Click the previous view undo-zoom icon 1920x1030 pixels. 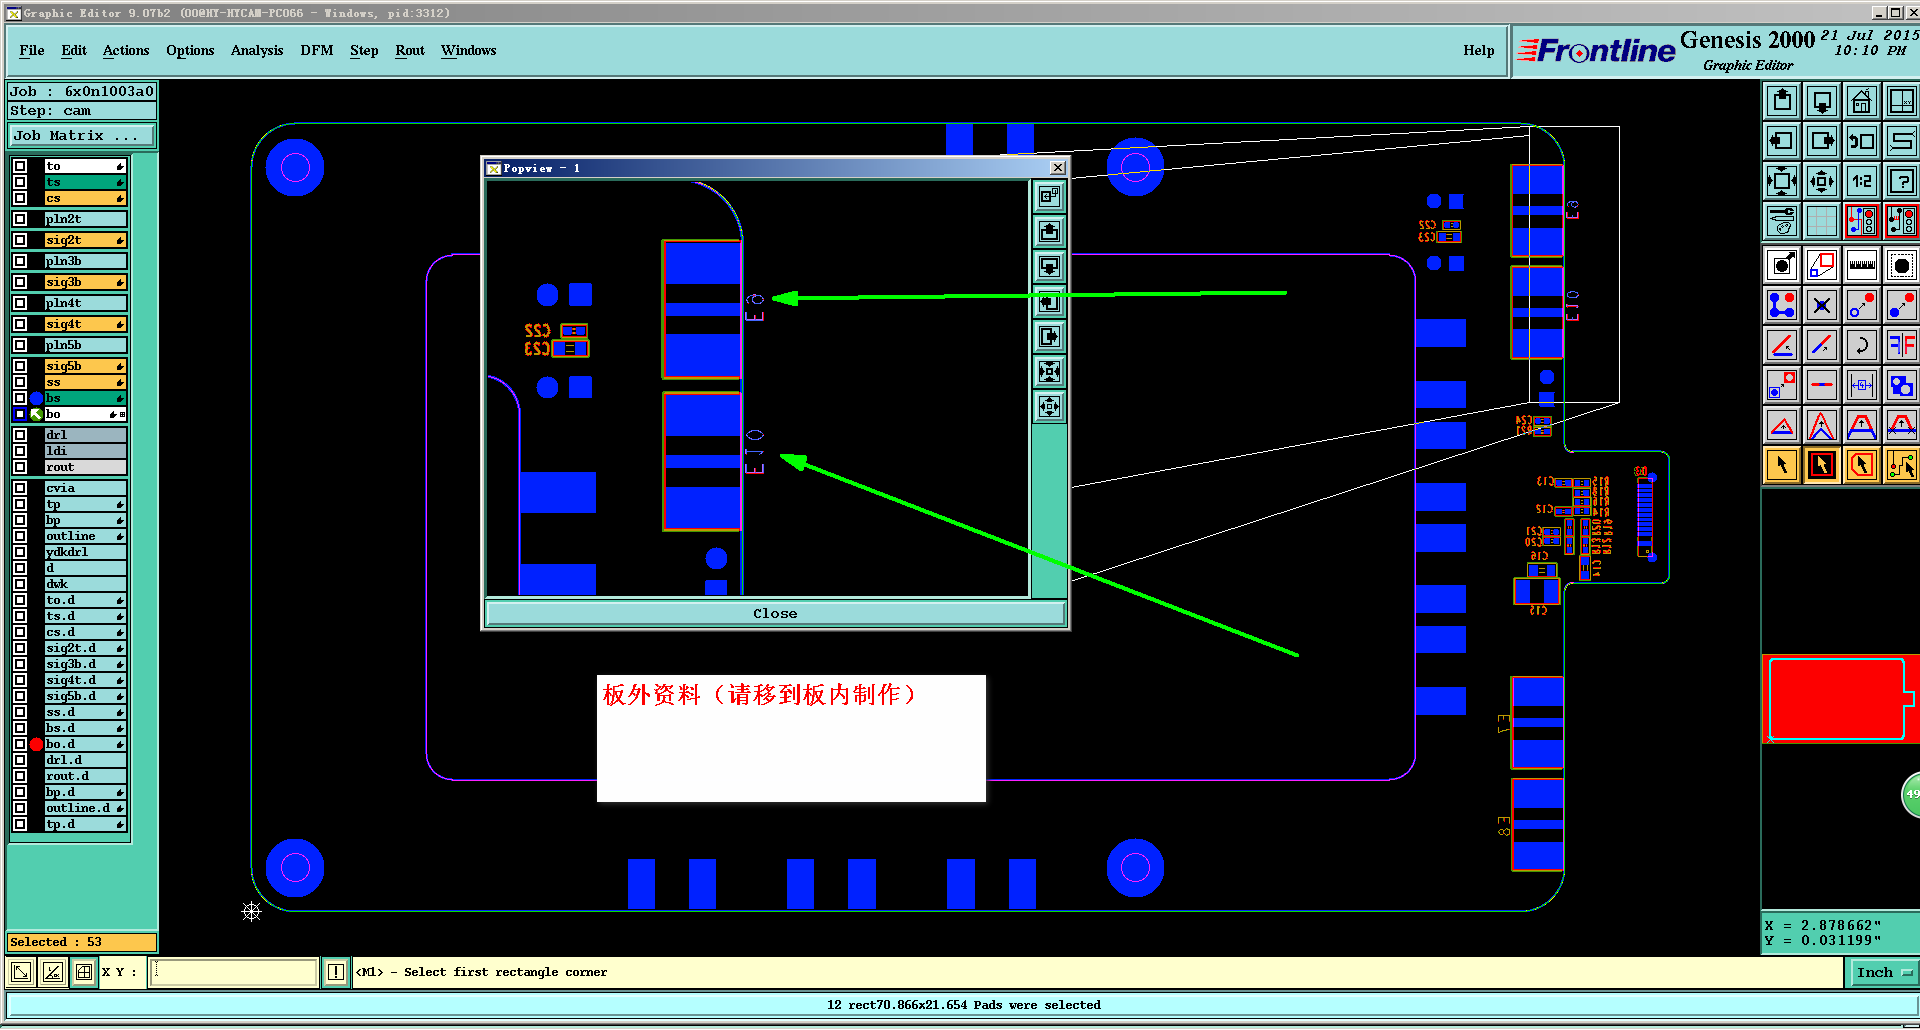click(1861, 141)
